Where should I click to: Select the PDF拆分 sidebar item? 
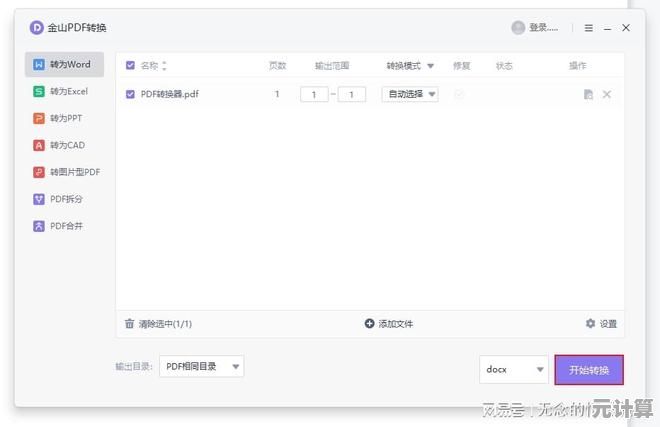tap(64, 199)
